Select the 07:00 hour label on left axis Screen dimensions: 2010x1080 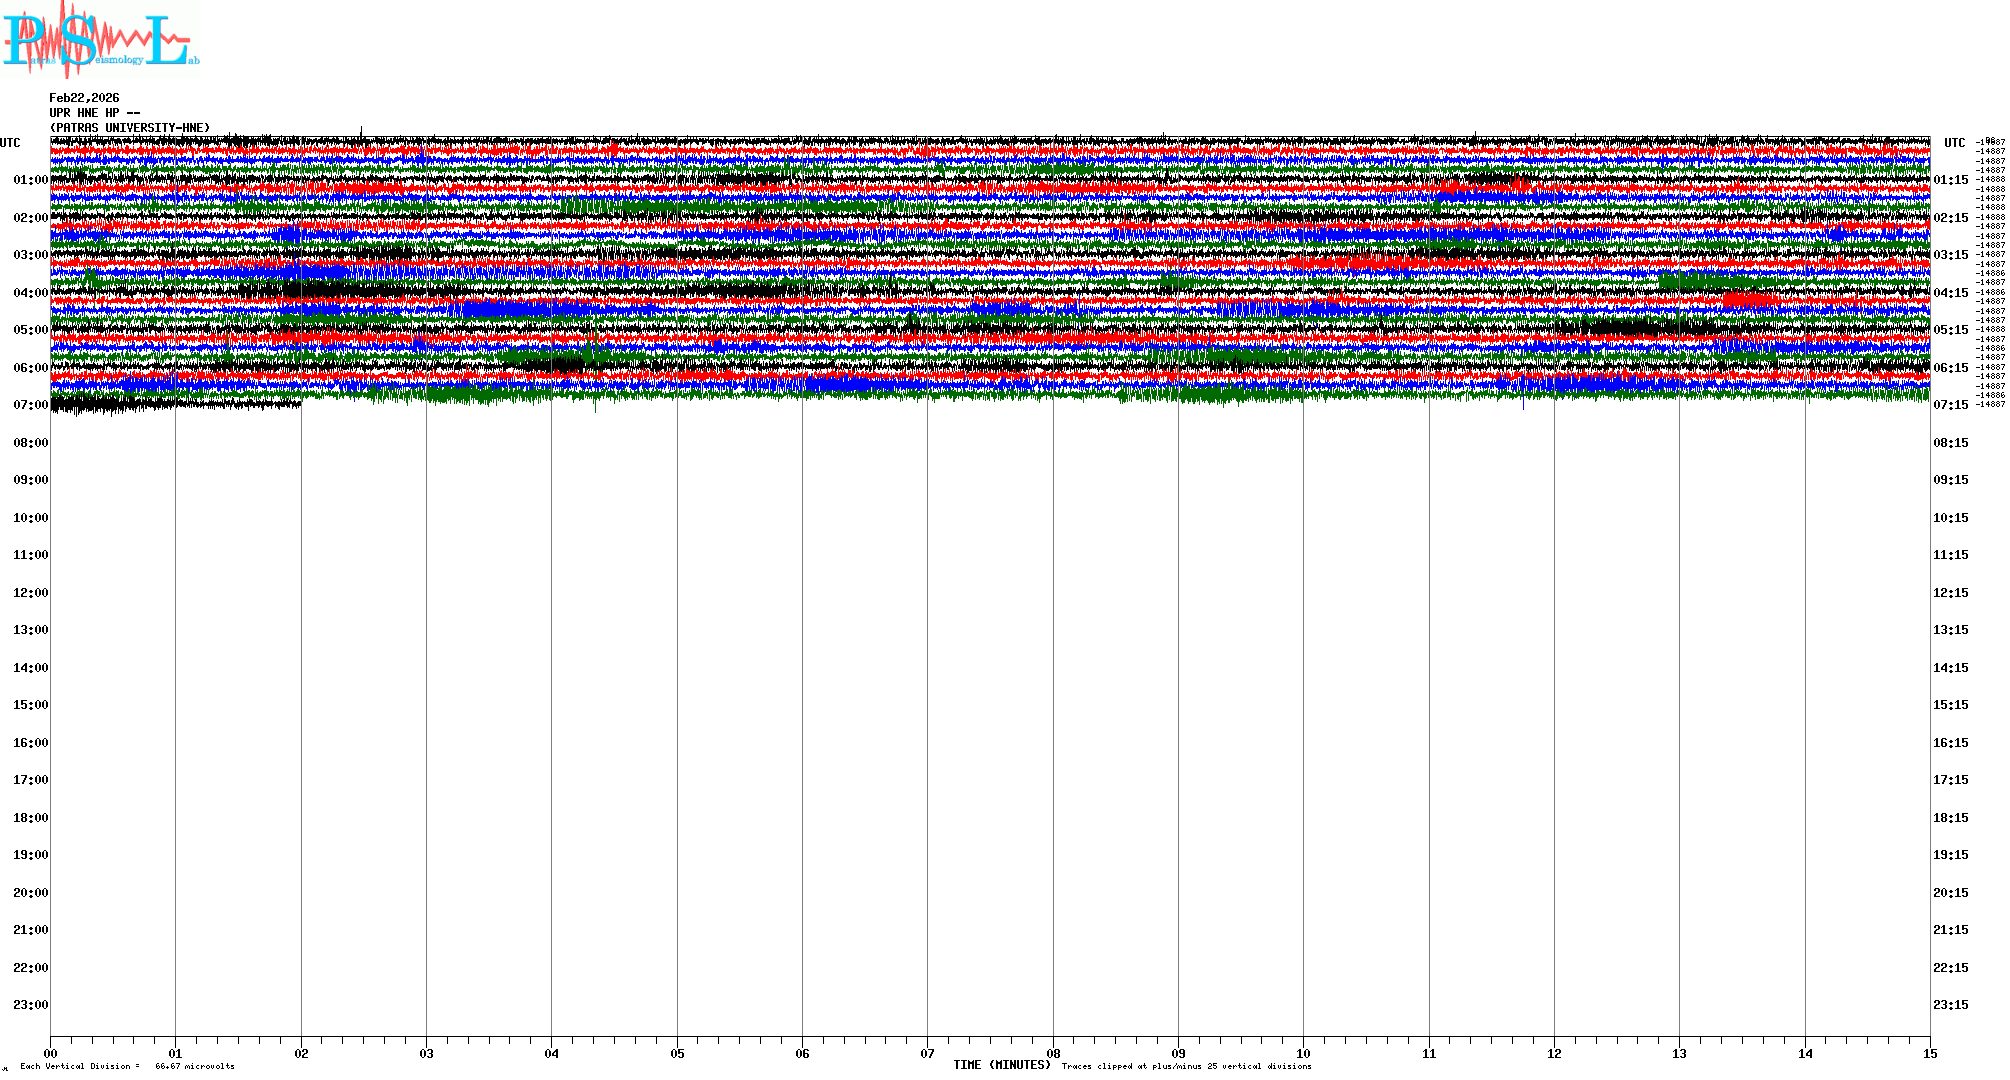tap(30, 405)
